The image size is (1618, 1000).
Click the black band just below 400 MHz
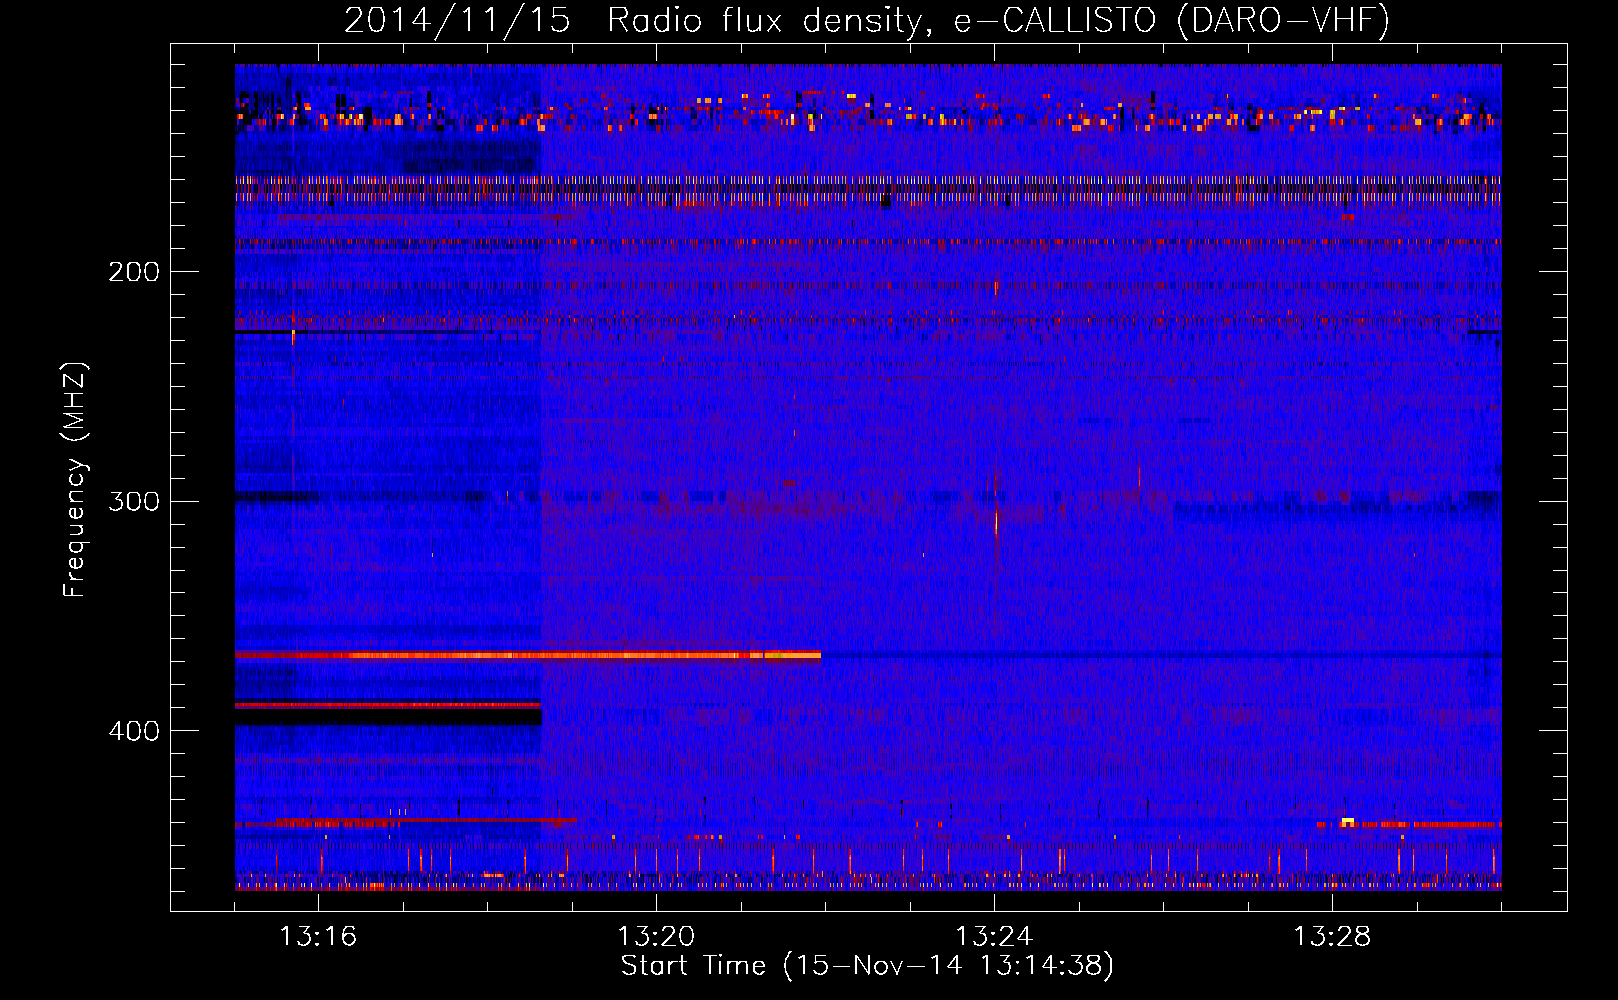point(388,717)
